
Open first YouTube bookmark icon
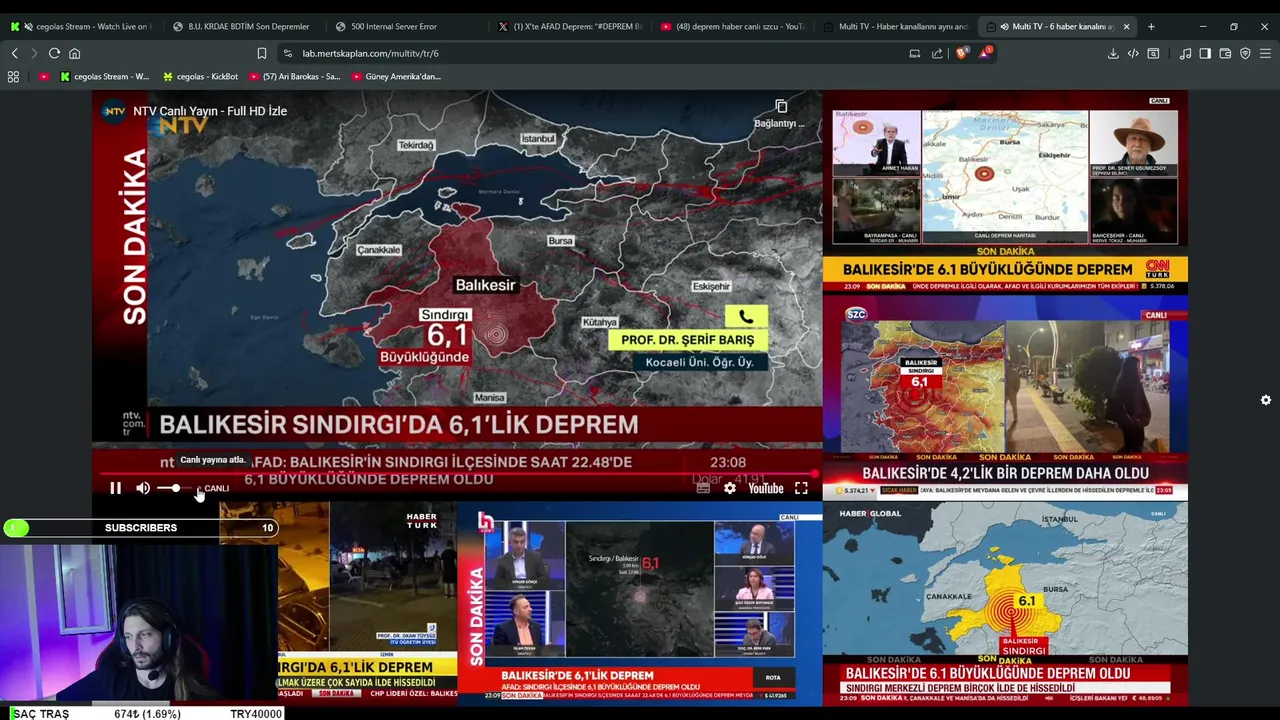click(43, 76)
